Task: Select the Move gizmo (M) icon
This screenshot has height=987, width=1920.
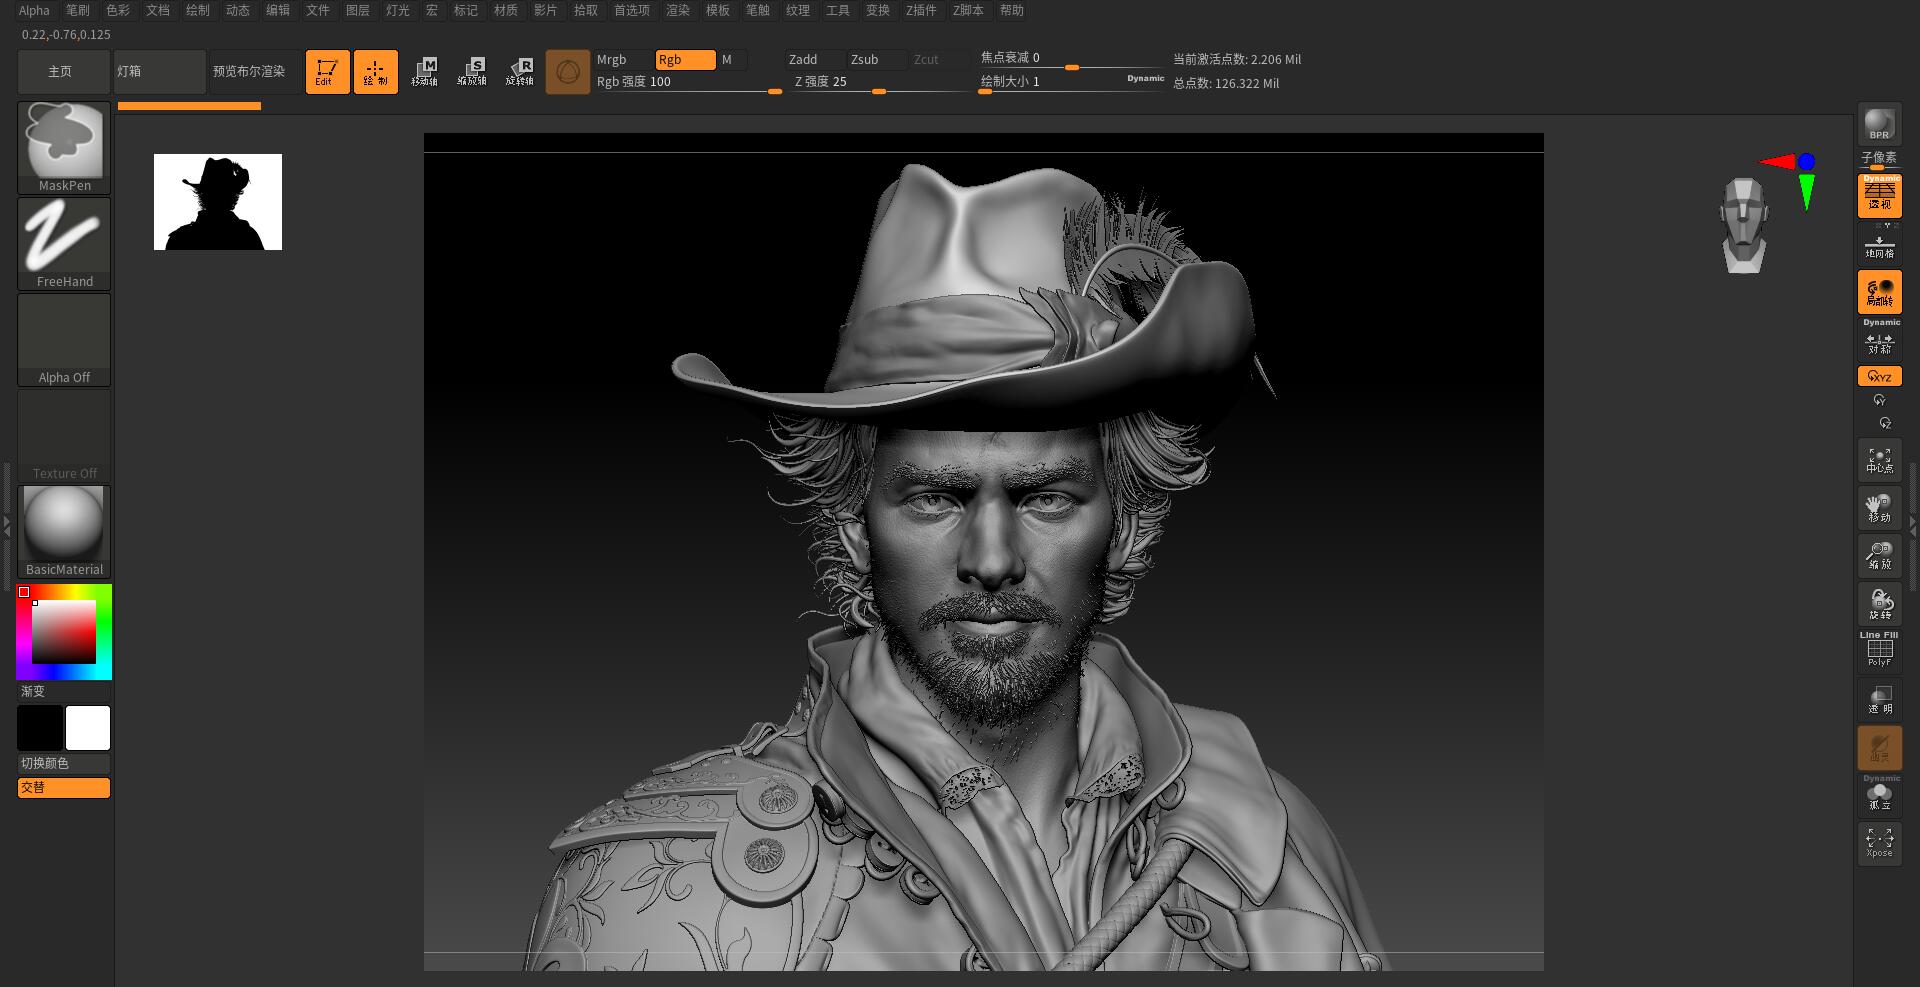Action: coord(424,72)
